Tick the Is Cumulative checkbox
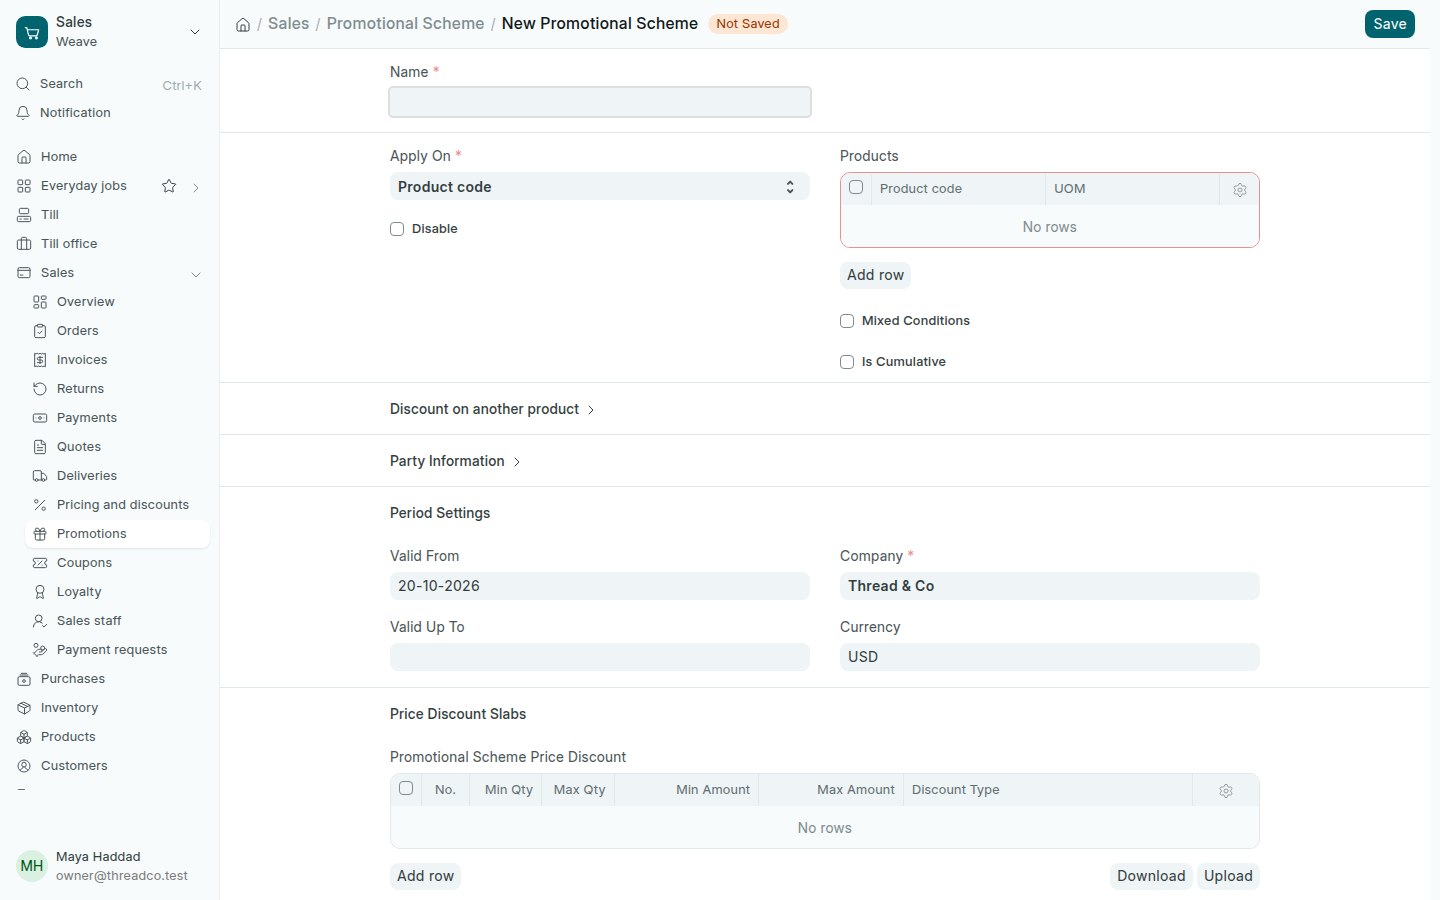This screenshot has width=1440, height=900. [847, 362]
